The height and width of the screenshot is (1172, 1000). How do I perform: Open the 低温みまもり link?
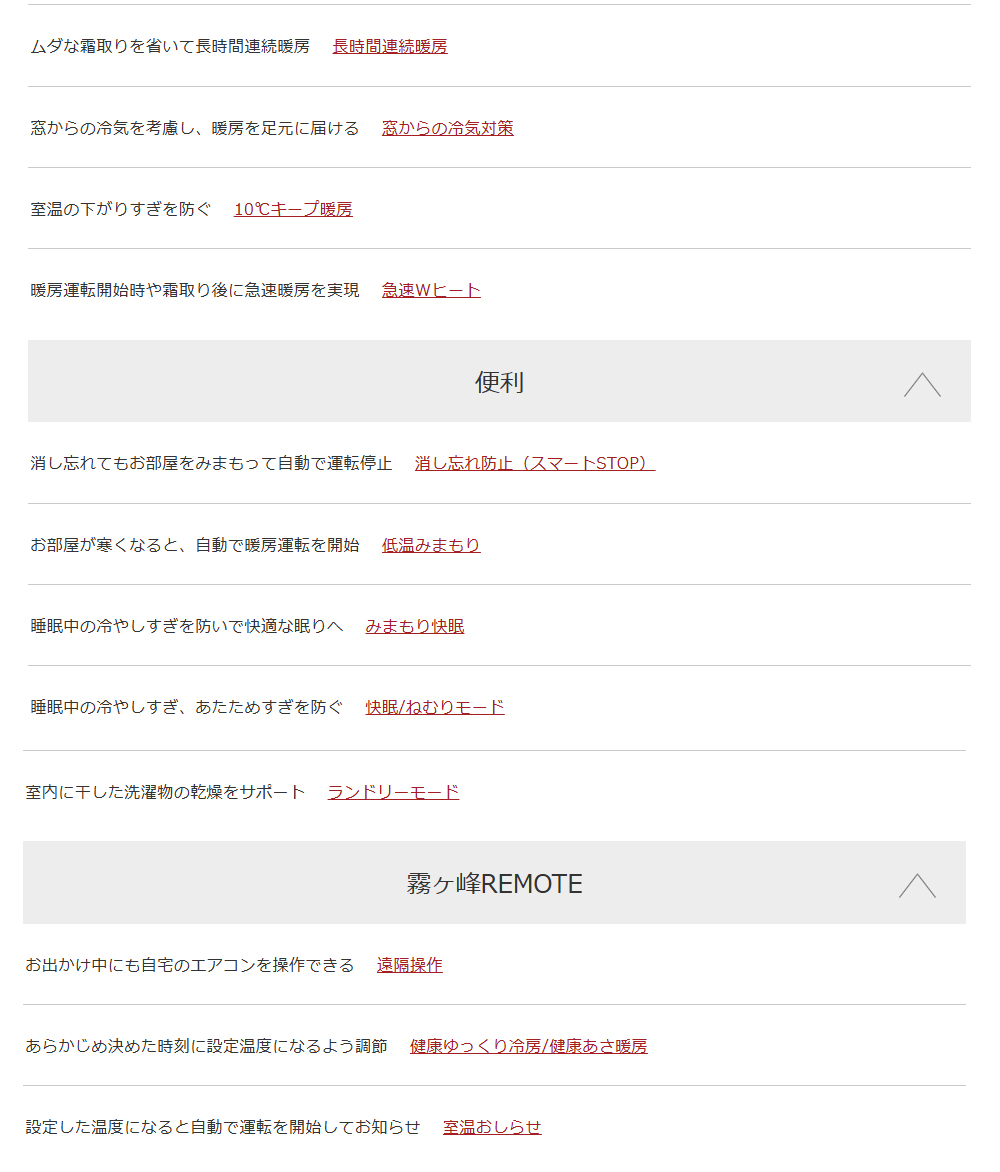pos(431,545)
